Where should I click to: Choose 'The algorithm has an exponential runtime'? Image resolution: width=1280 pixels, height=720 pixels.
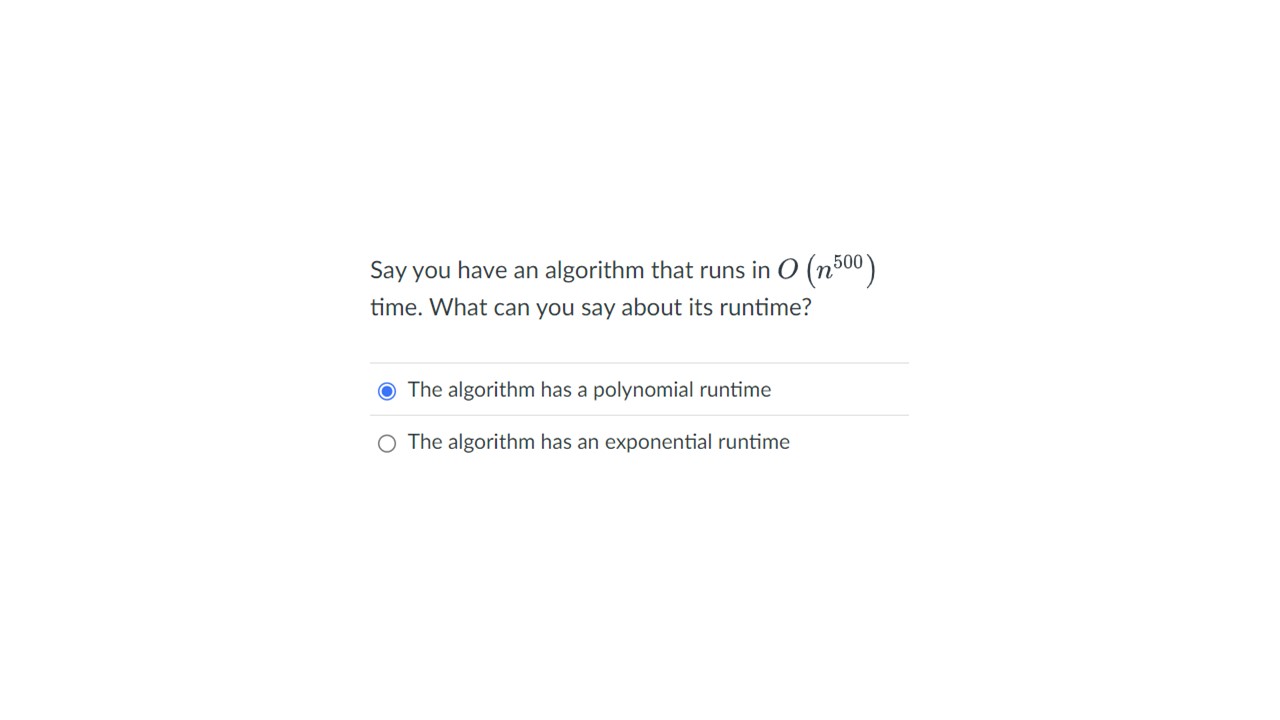[598, 442]
